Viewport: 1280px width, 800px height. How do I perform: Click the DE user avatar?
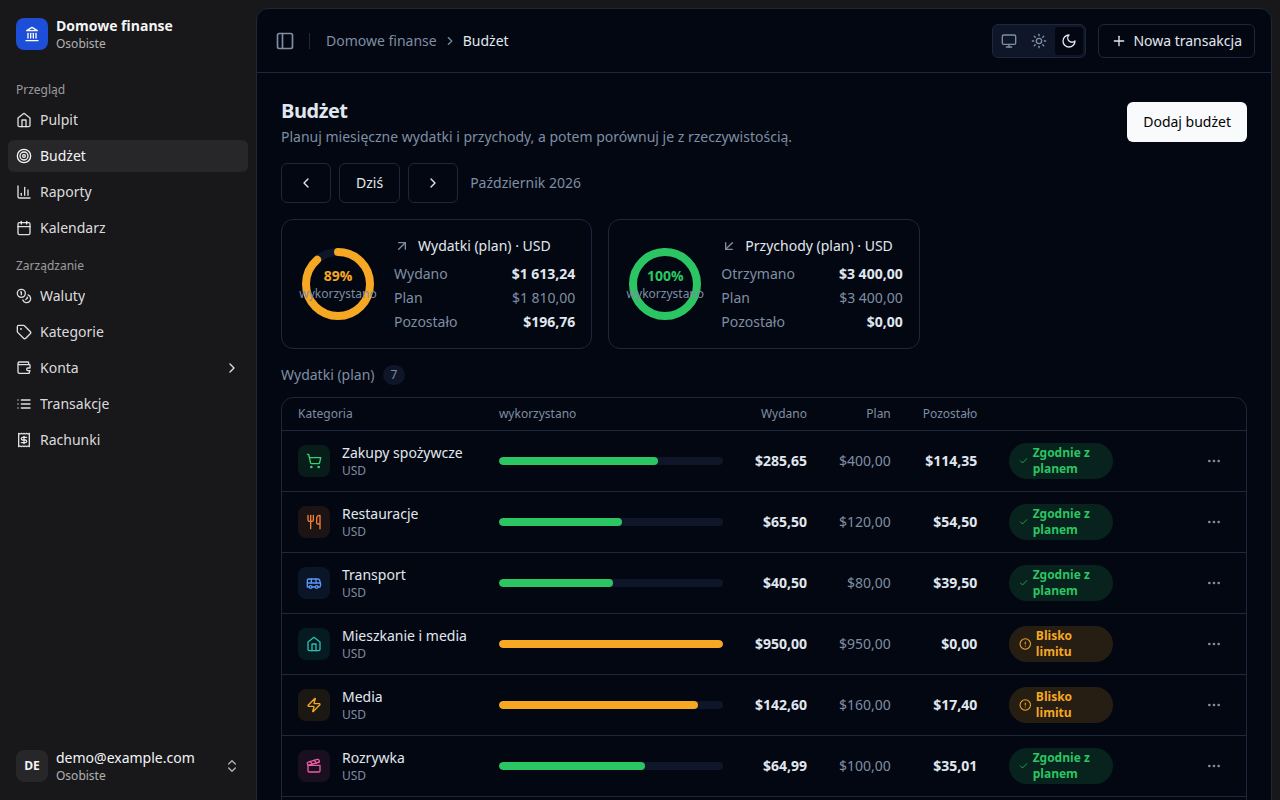tap(32, 766)
